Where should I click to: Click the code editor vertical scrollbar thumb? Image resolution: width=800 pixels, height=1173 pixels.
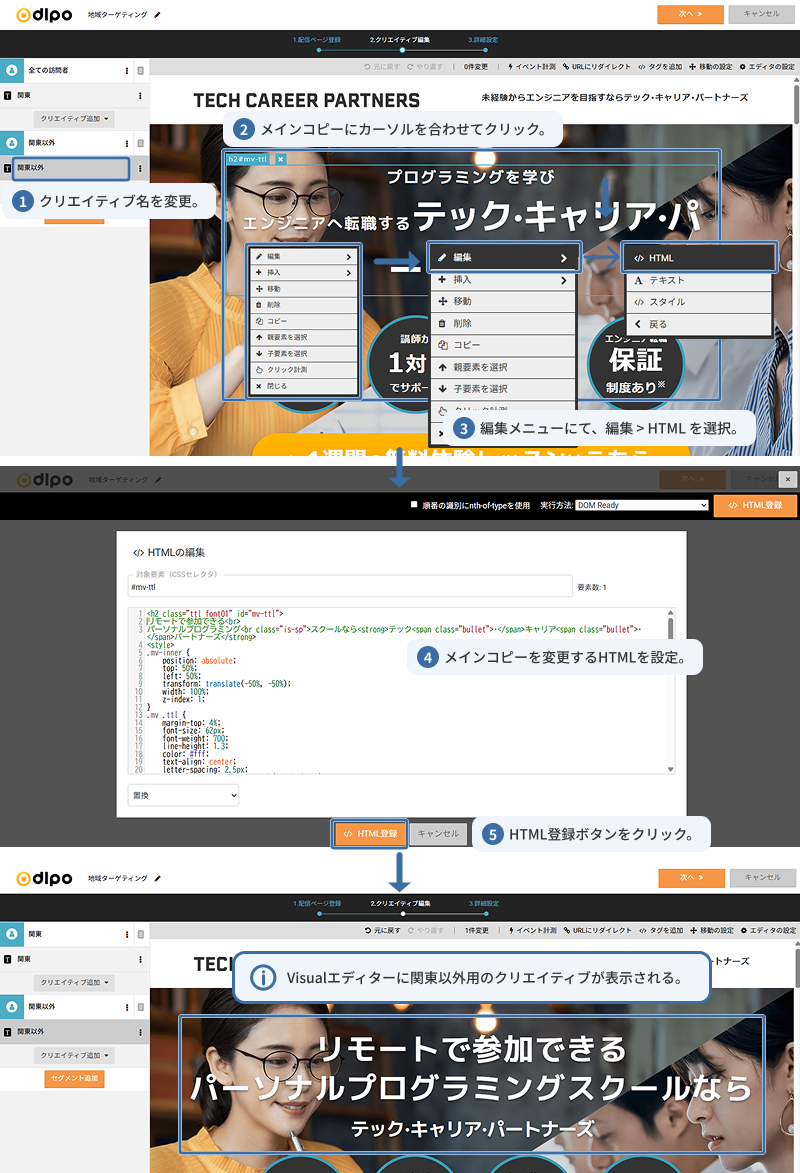click(671, 628)
